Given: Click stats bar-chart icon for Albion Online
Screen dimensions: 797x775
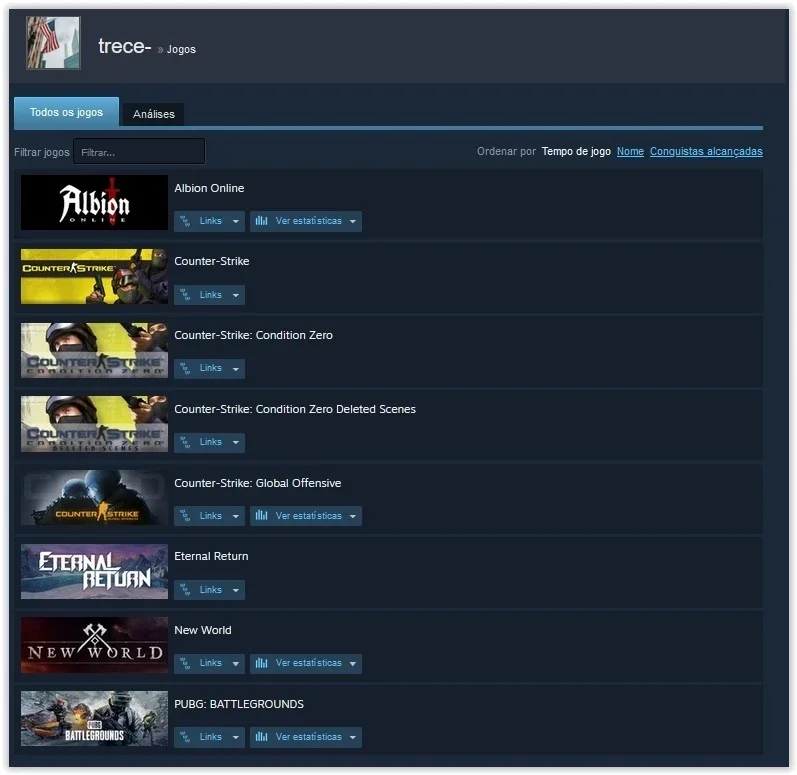Looking at the screenshot, I should 261,221.
